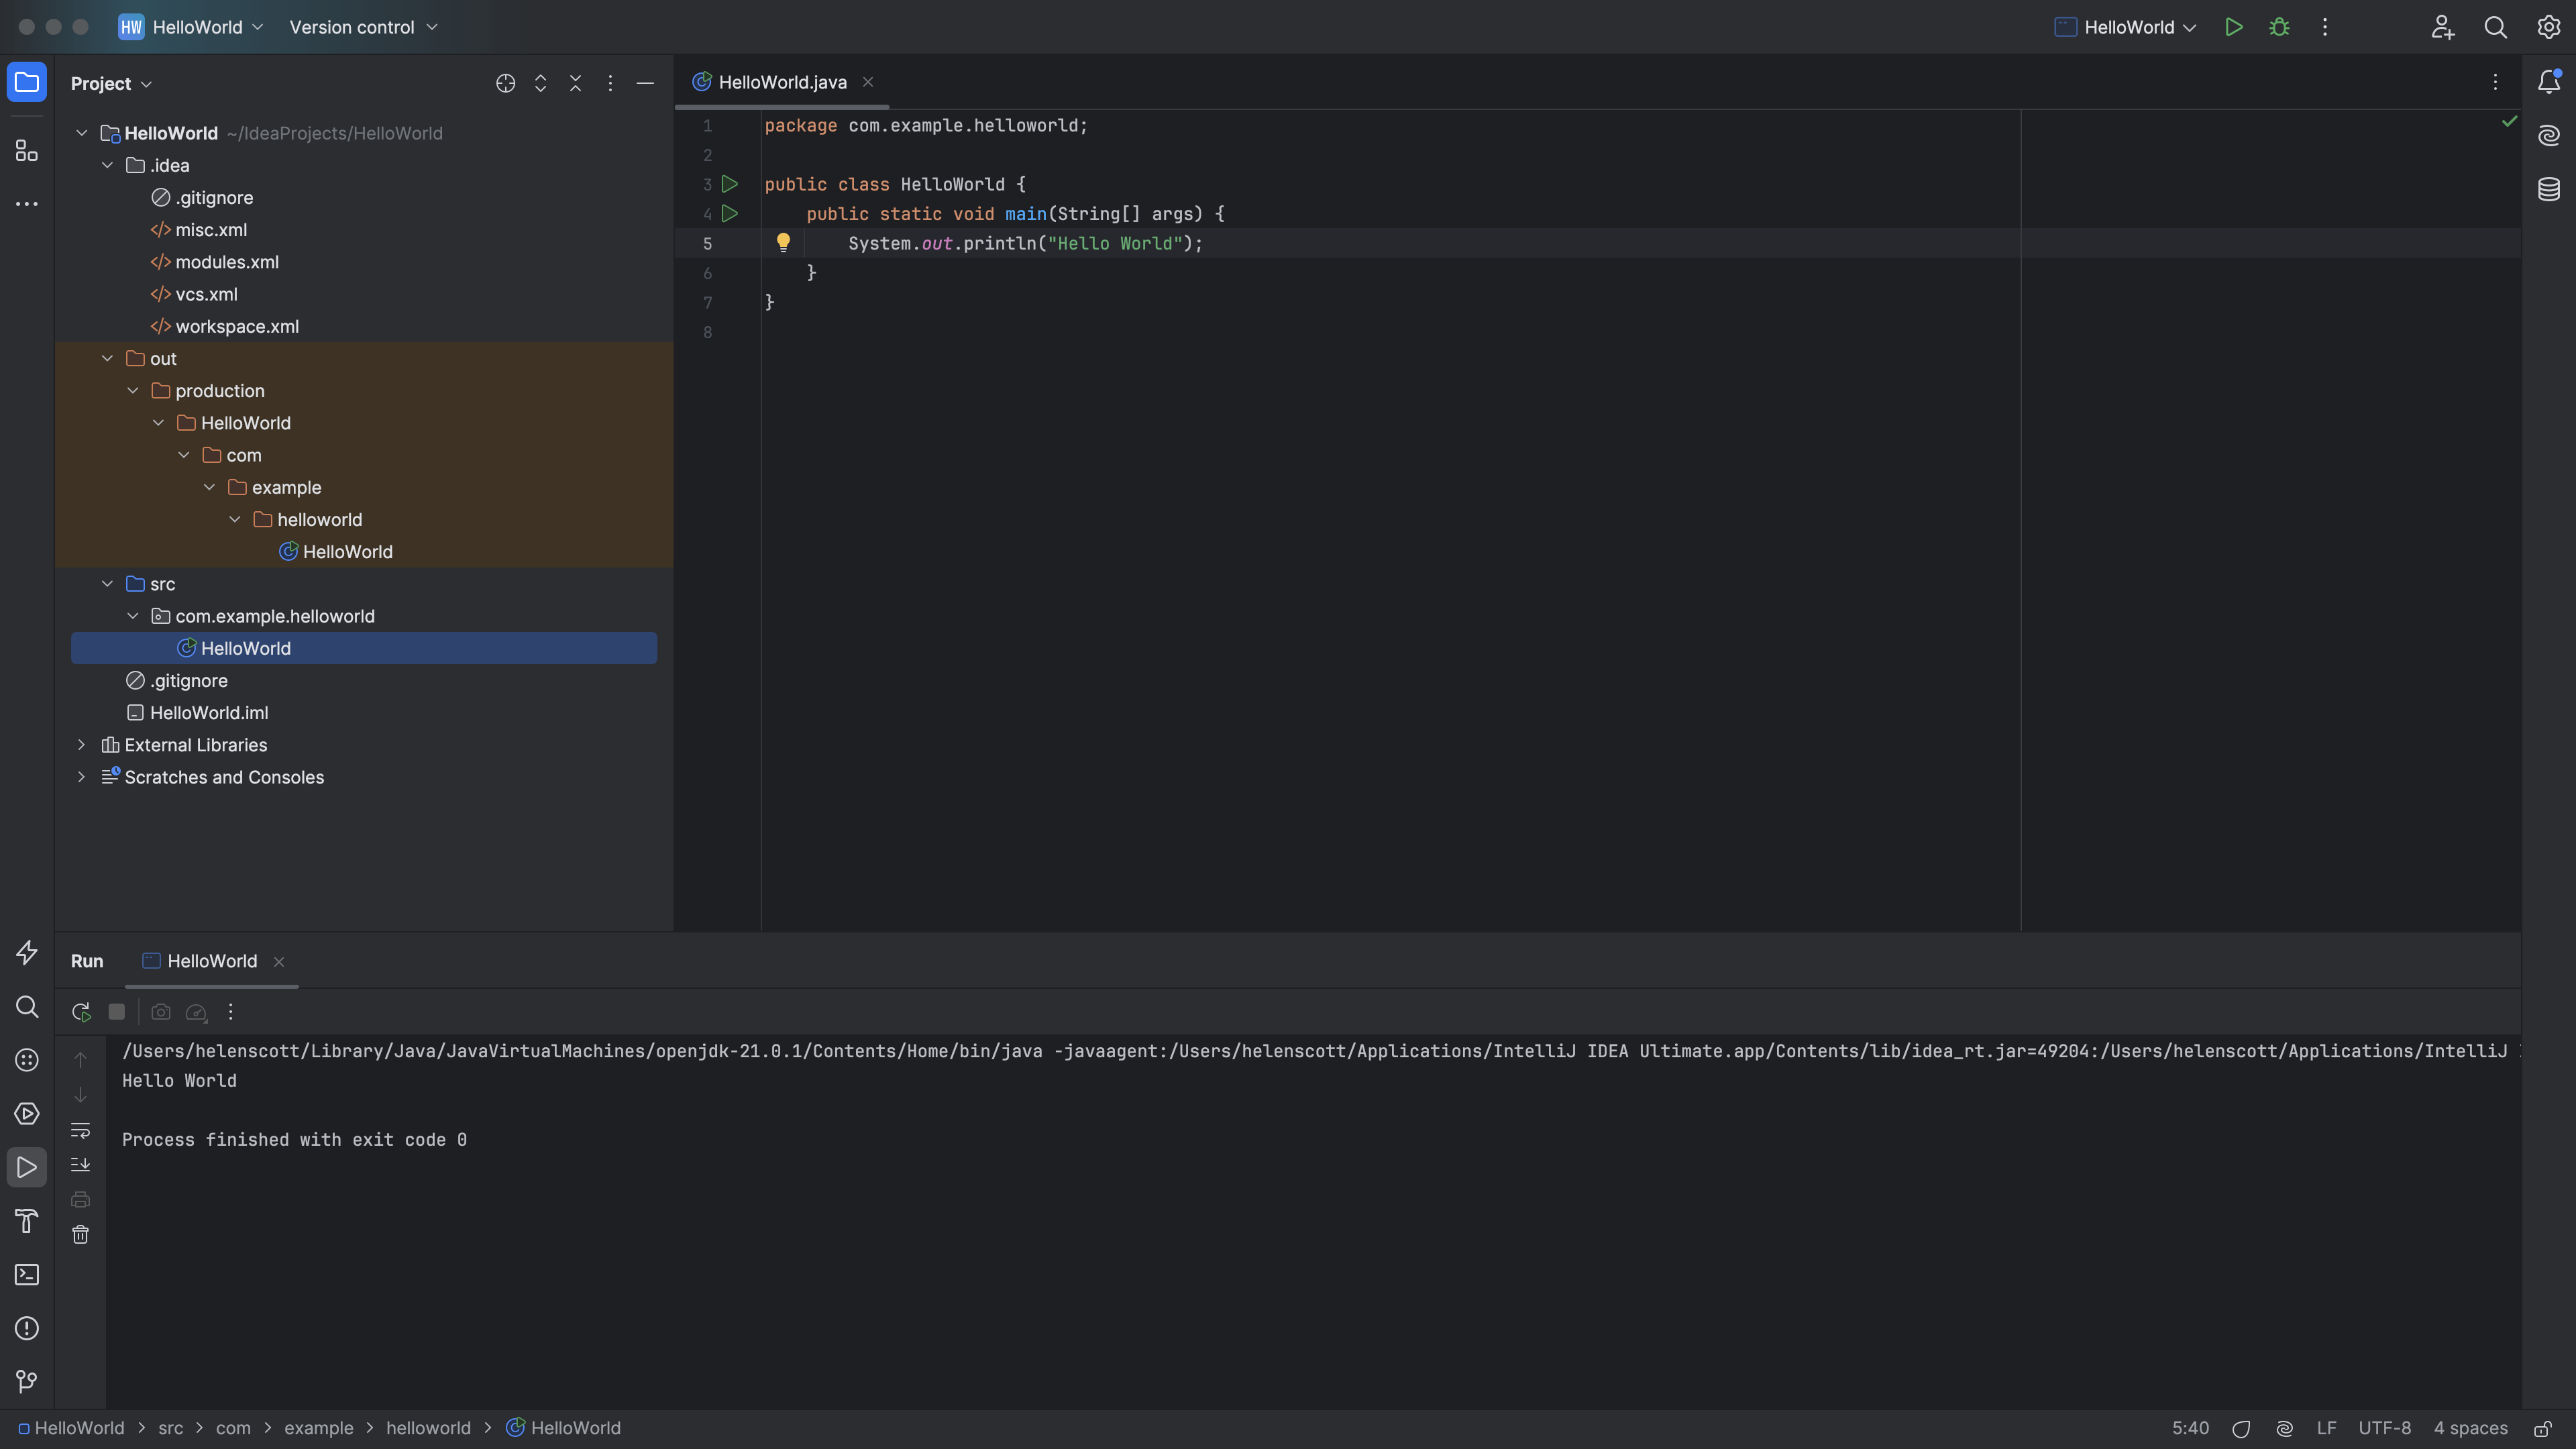
Task: Click the intention bulb on line 5
Action: (x=784, y=242)
